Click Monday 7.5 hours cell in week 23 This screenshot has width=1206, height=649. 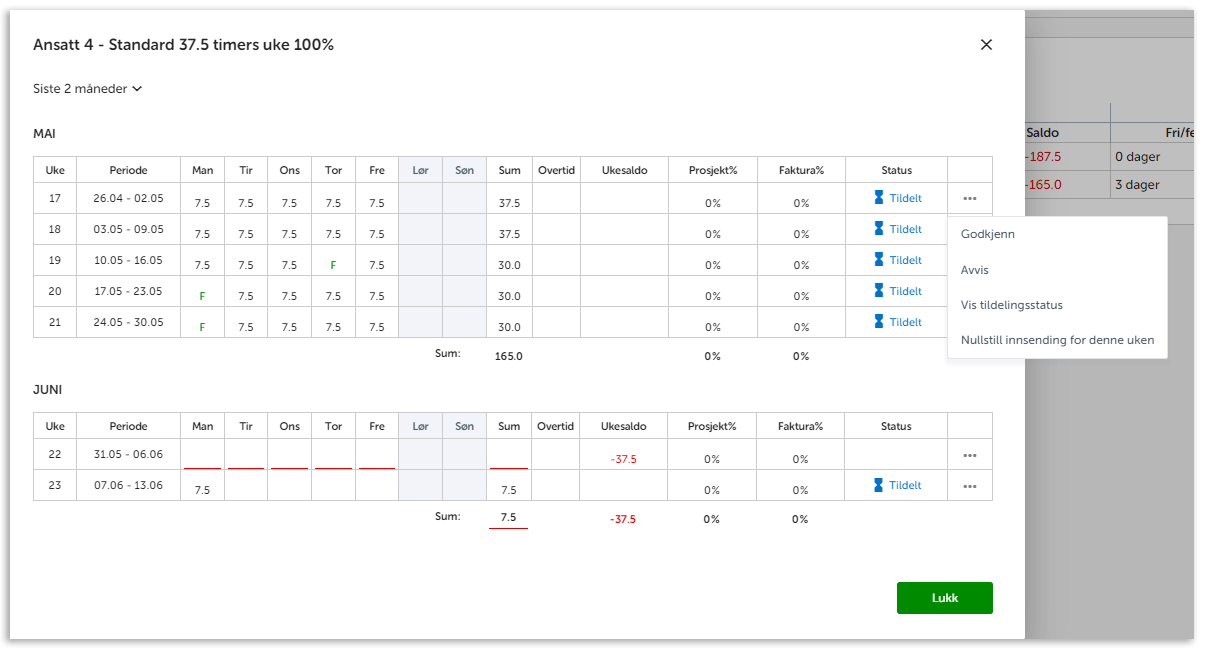pyautogui.click(x=202, y=490)
